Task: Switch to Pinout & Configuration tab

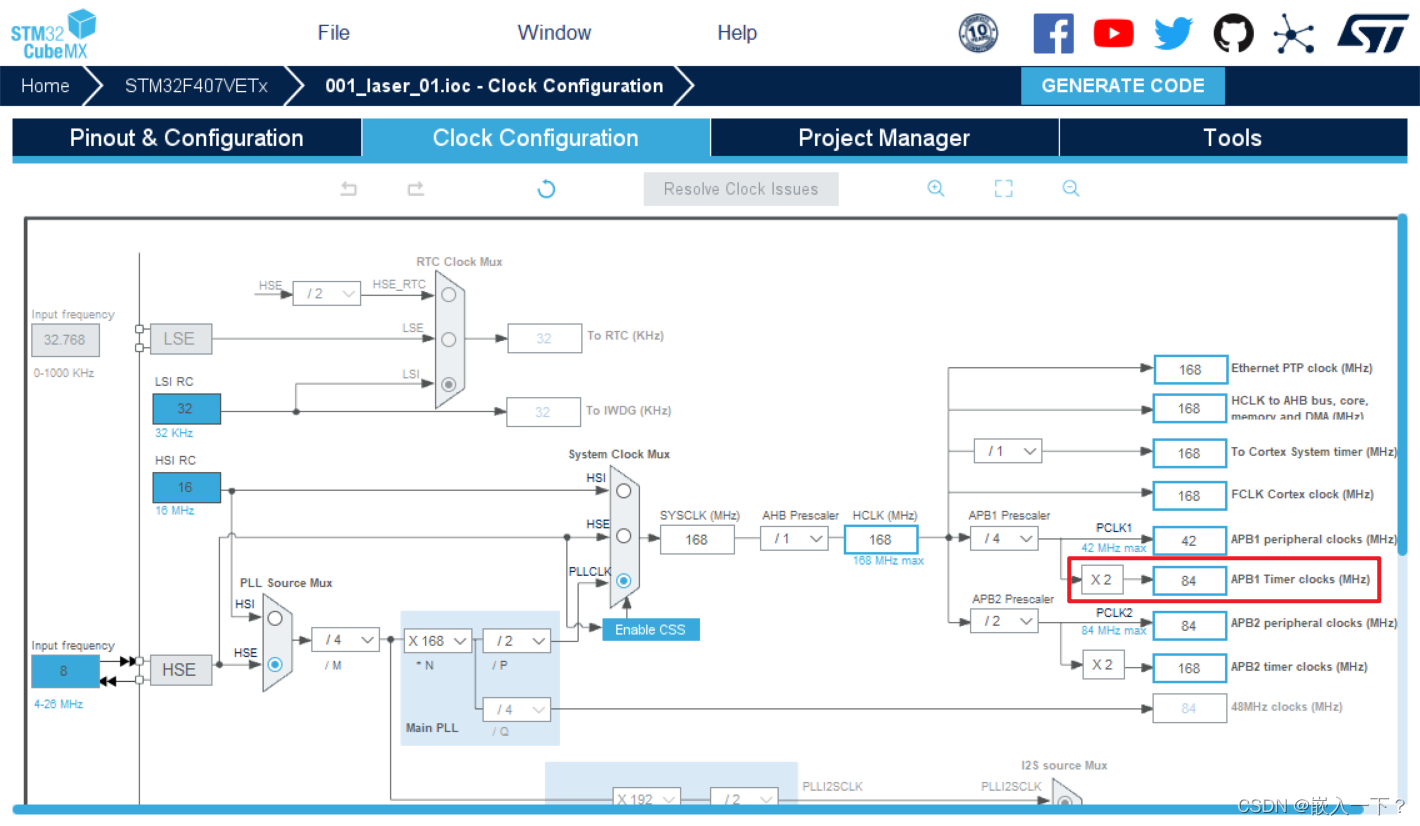Action: point(187,138)
